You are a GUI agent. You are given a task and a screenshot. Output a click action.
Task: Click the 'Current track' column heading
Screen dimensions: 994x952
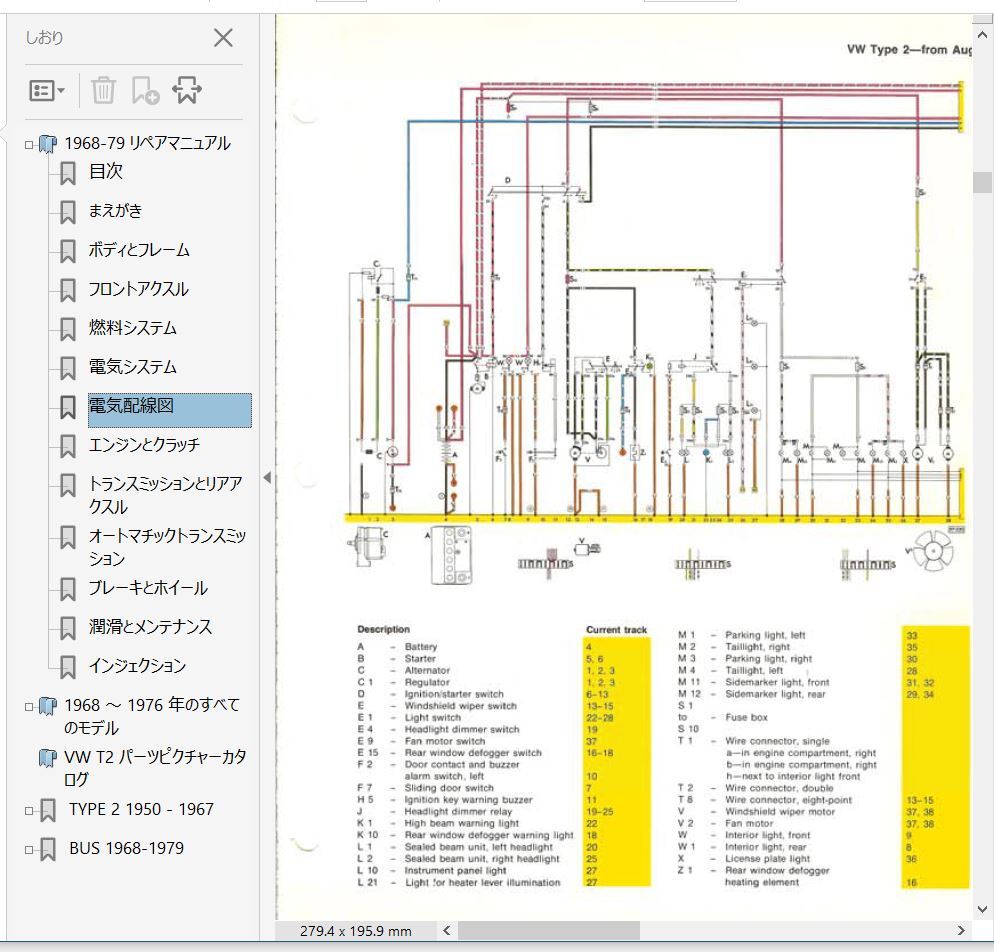pyautogui.click(x=616, y=629)
